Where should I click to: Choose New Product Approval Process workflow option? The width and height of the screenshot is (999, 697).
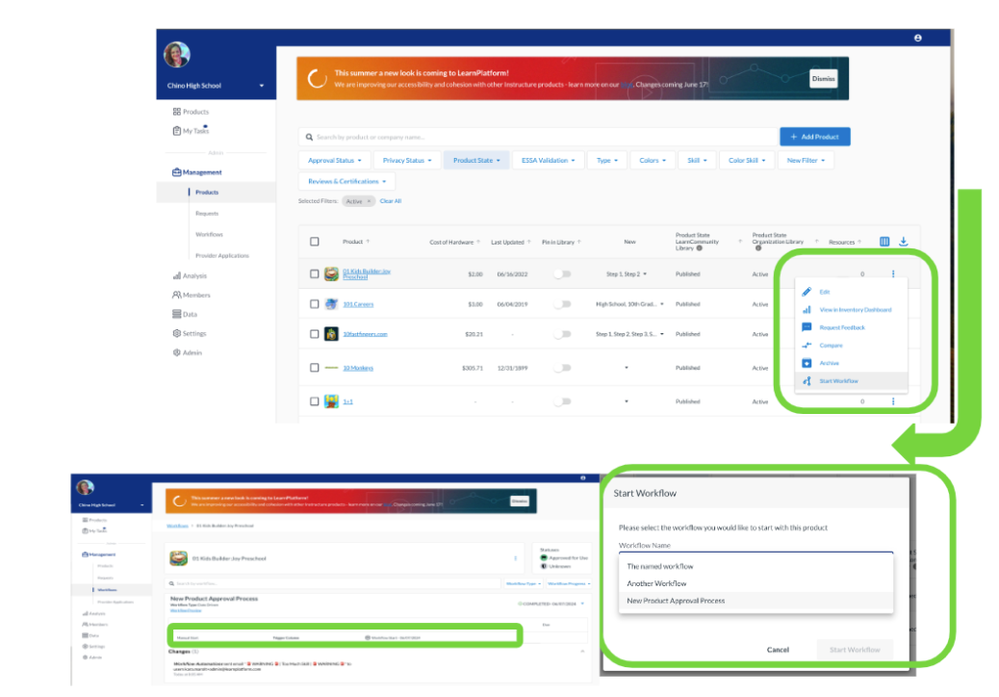tap(676, 601)
